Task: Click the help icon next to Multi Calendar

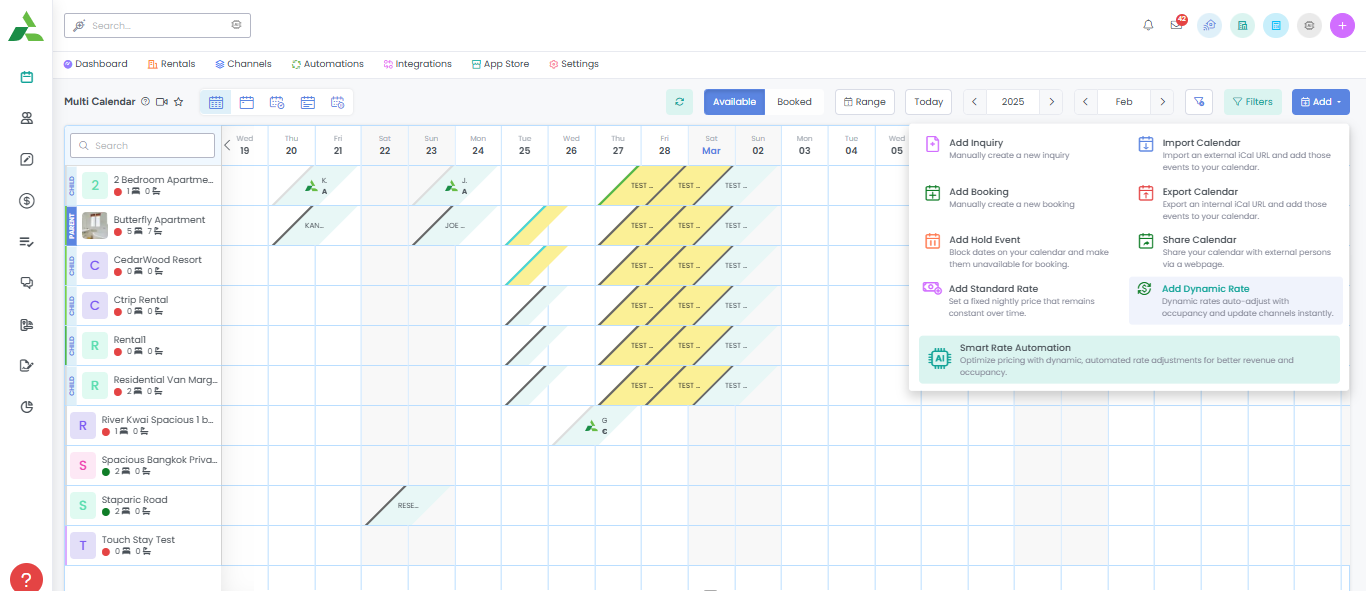Action: coord(146,101)
